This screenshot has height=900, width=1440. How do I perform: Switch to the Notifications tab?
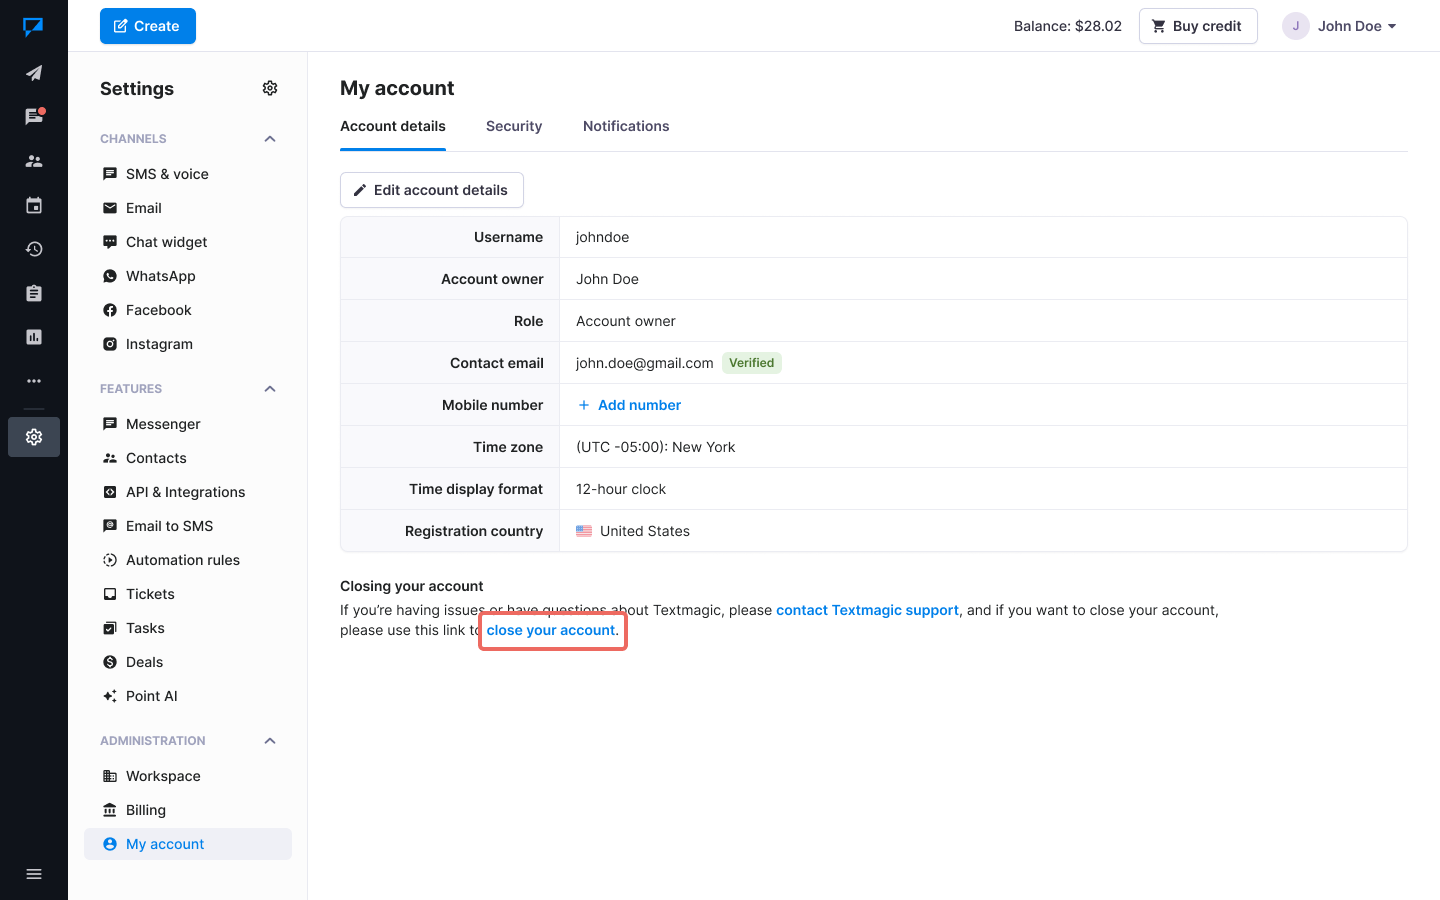coord(626,126)
